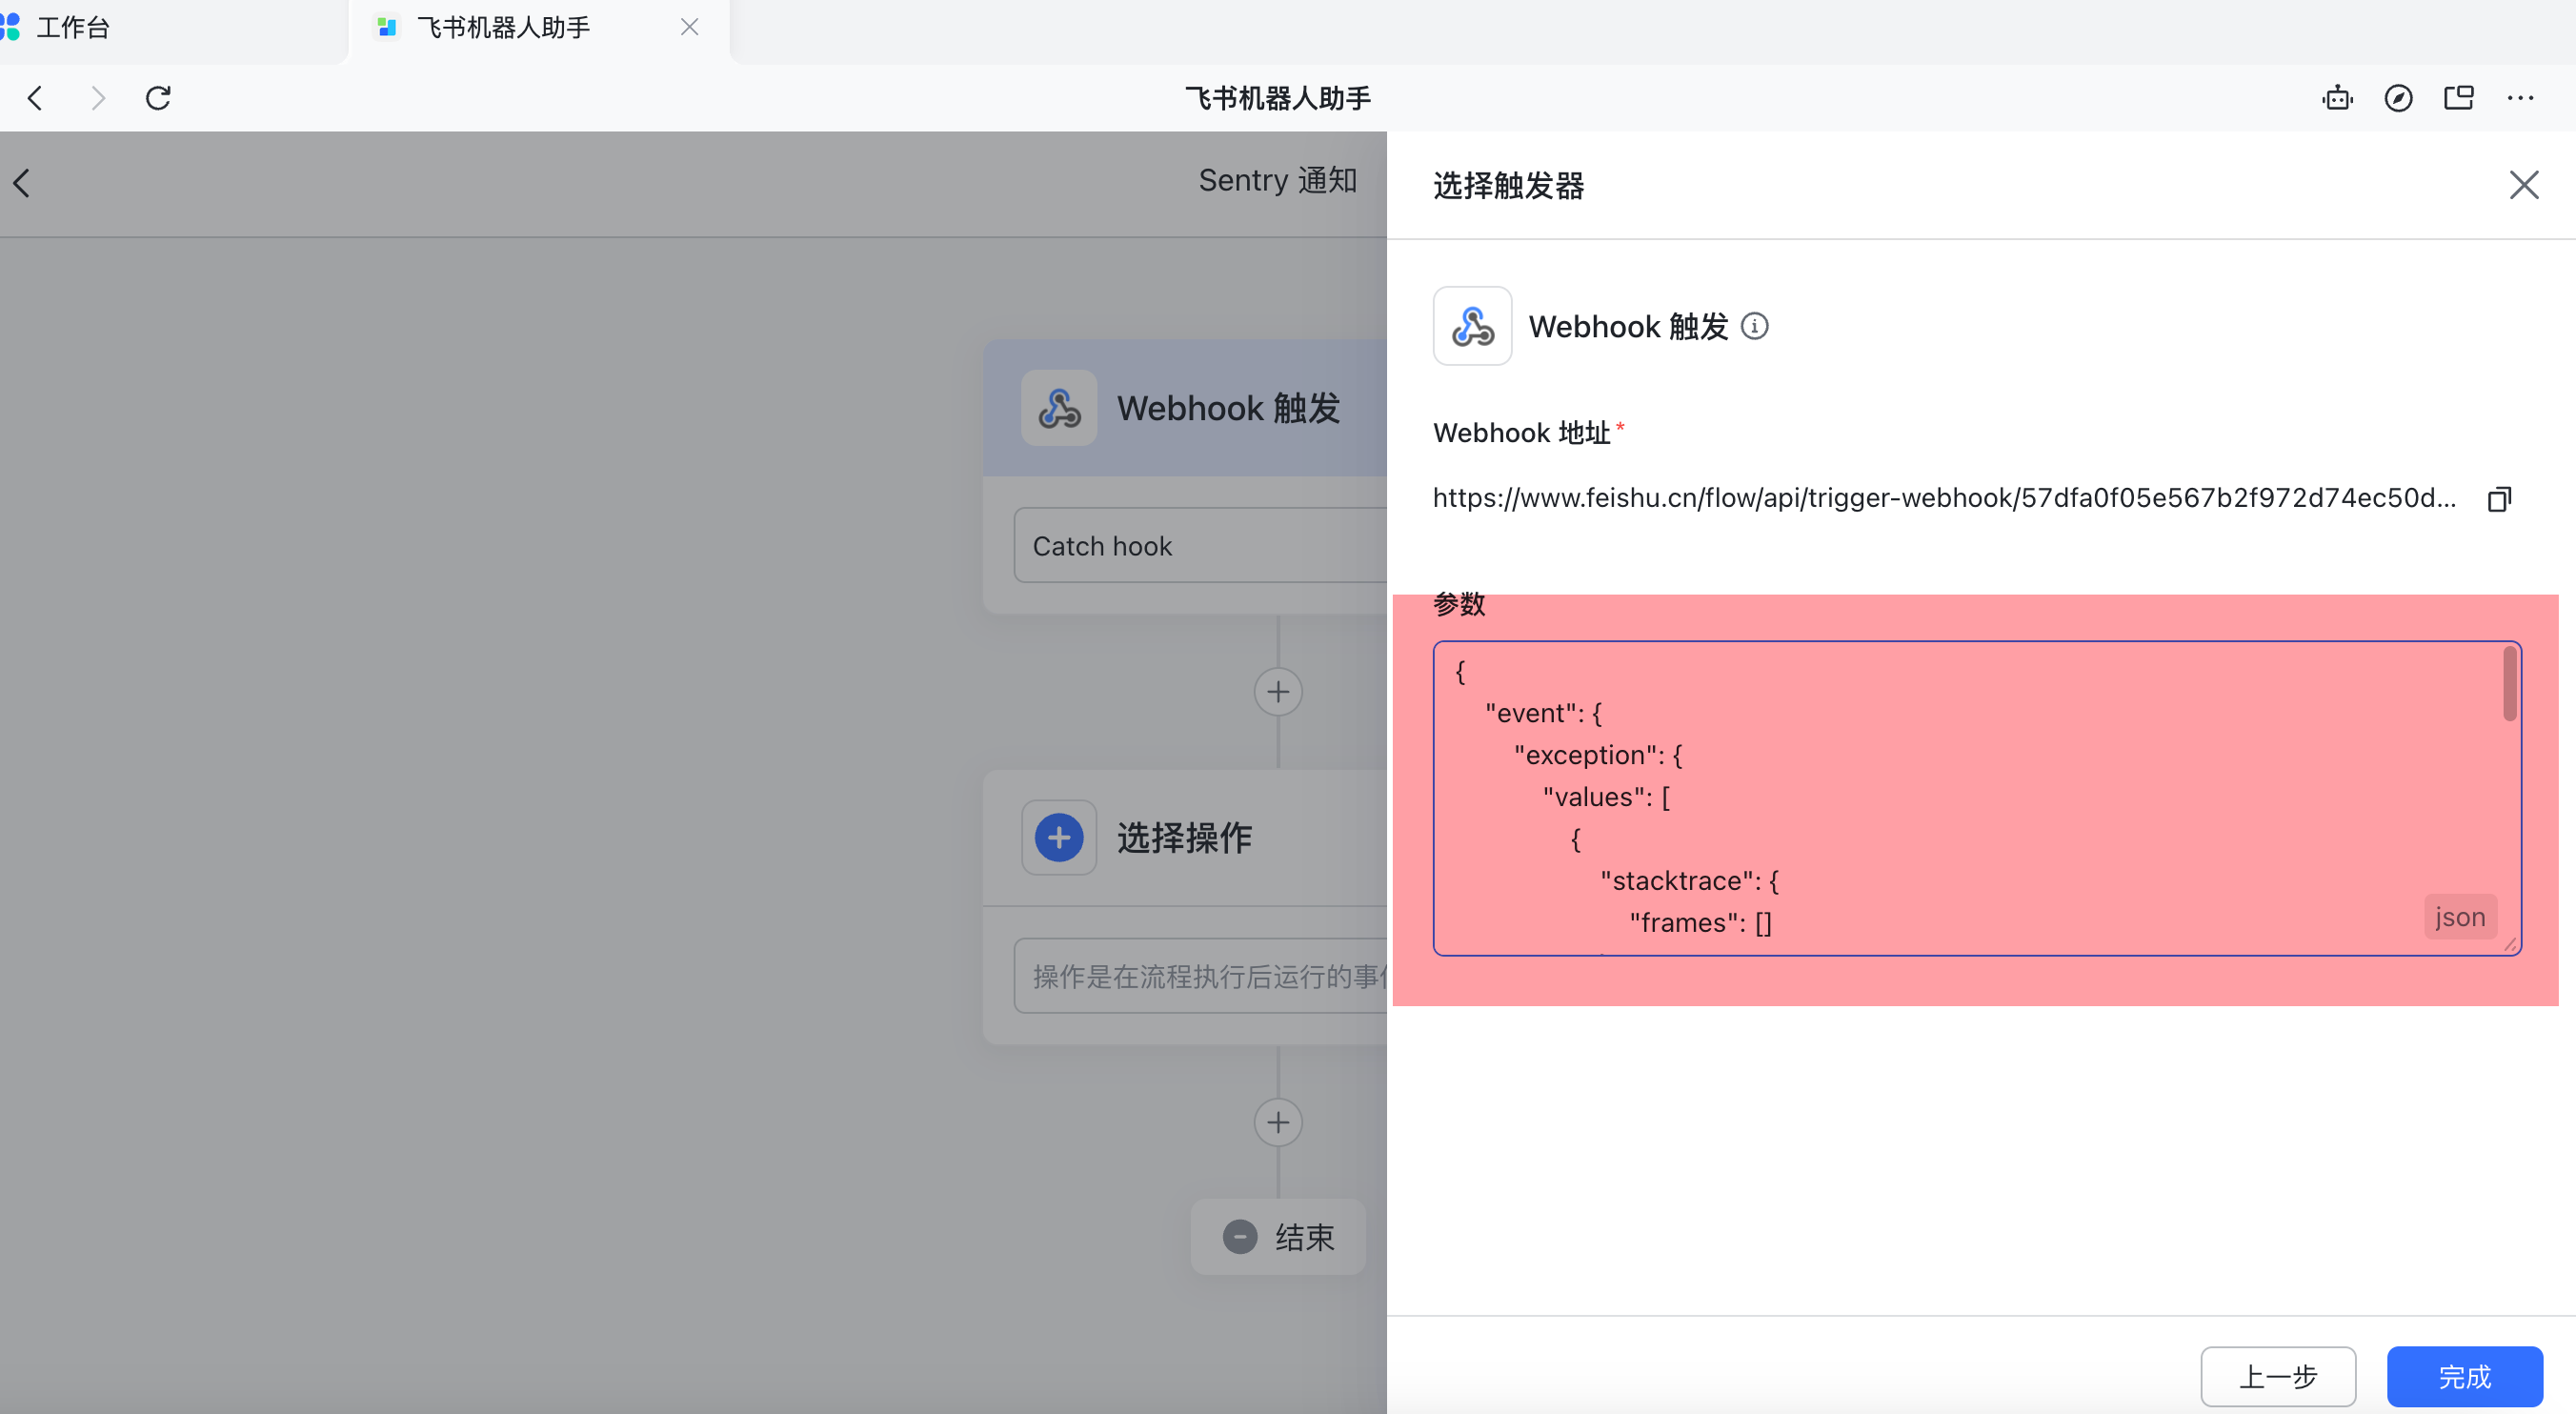The width and height of the screenshot is (2576, 1414).
Task: Return from the Sentry 通知 flow page
Action: pos(22,183)
